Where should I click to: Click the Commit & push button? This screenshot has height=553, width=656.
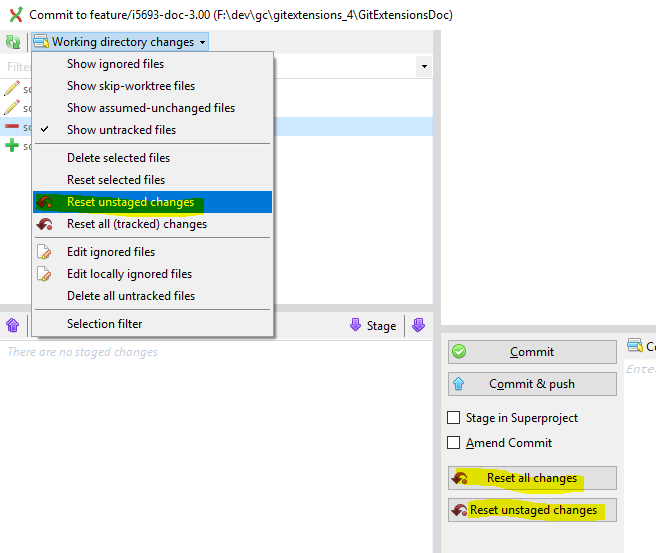[532, 384]
